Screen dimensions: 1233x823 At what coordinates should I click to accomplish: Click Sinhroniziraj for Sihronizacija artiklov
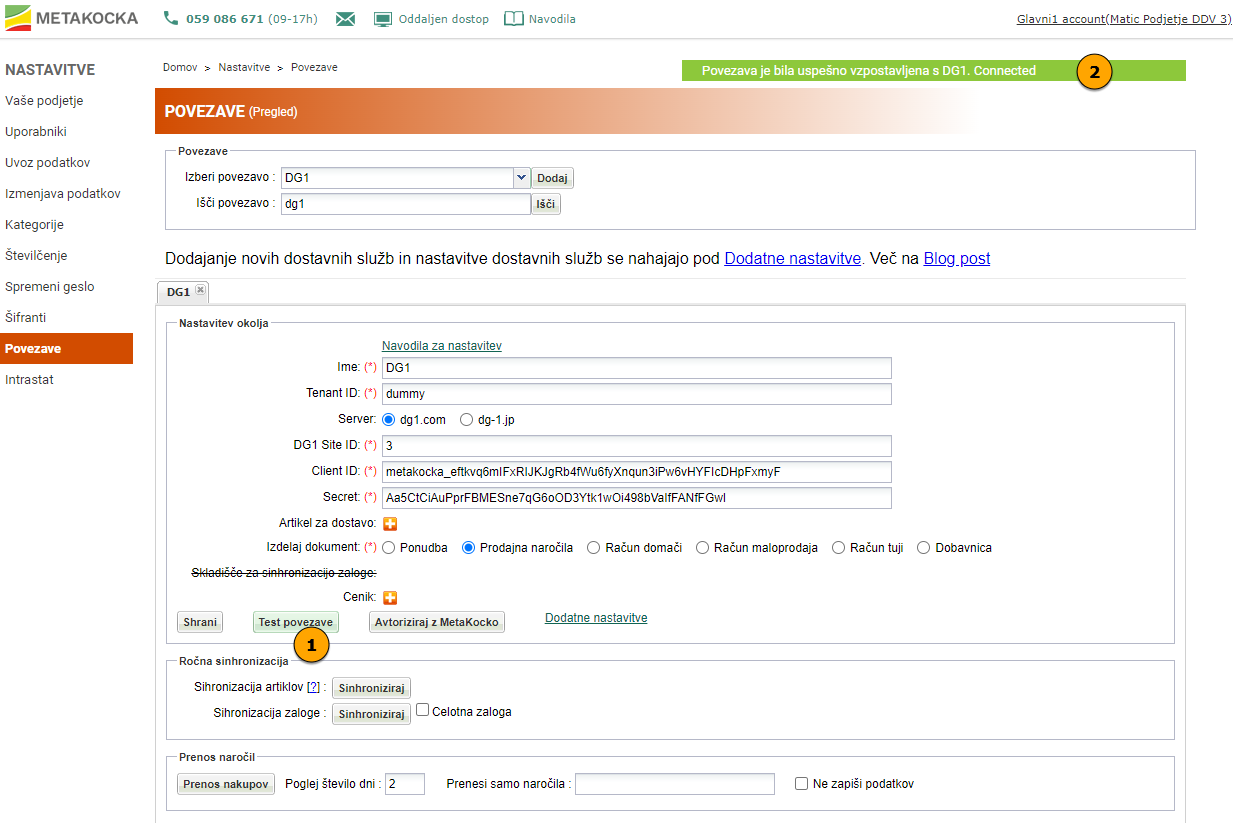[371, 689]
